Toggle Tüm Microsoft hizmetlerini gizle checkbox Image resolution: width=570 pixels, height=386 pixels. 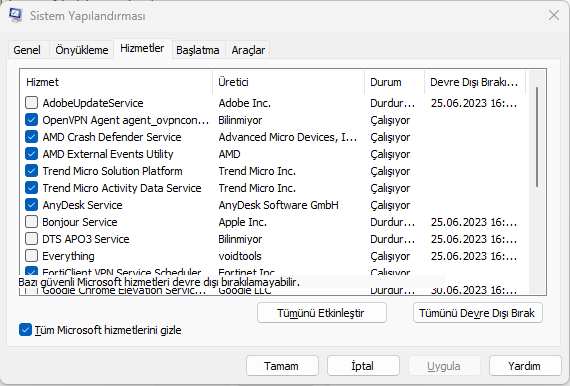[25, 330]
